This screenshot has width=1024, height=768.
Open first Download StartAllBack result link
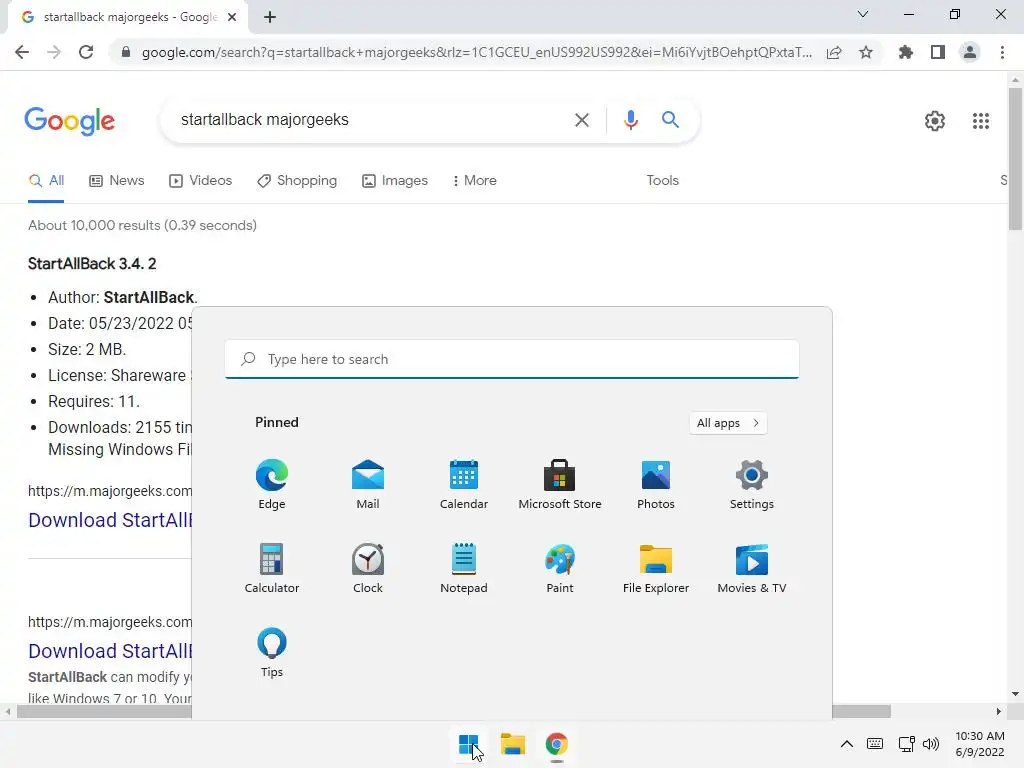pos(110,520)
